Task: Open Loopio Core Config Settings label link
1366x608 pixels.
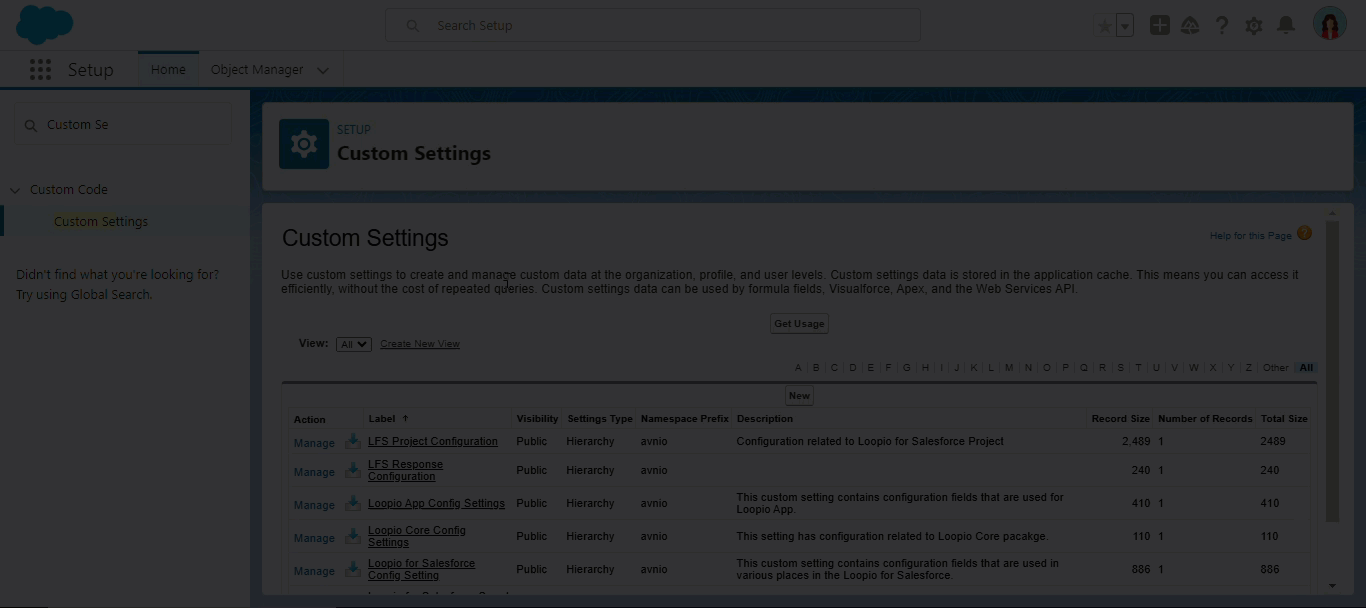Action: (x=417, y=536)
